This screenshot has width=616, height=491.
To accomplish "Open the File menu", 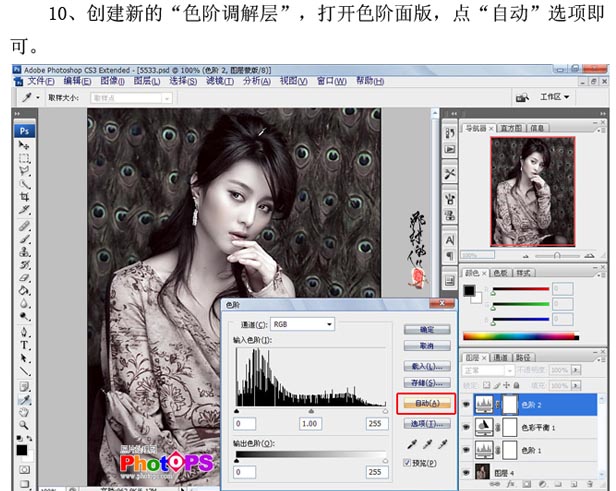I will pyautogui.click(x=40, y=81).
